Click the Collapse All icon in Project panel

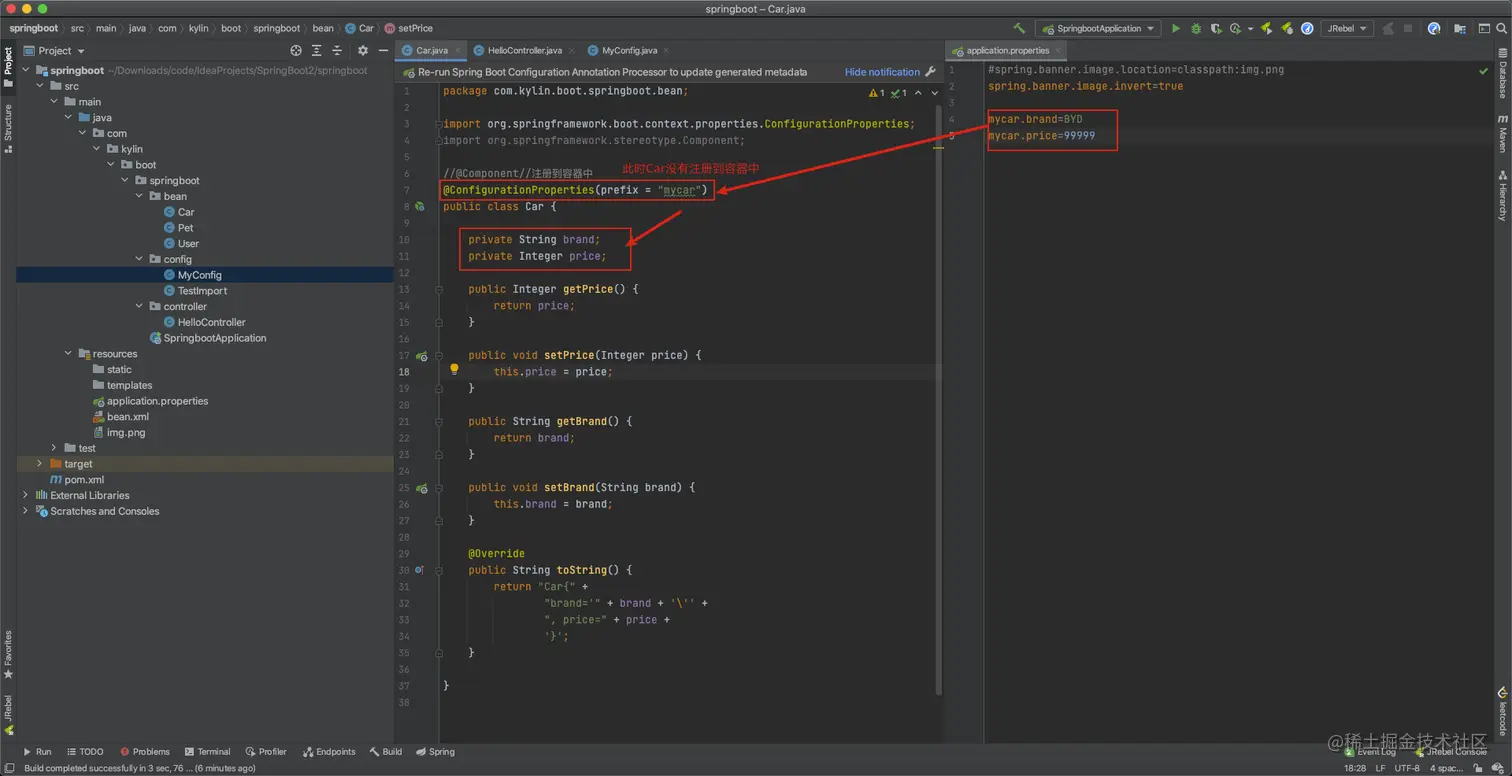point(338,50)
